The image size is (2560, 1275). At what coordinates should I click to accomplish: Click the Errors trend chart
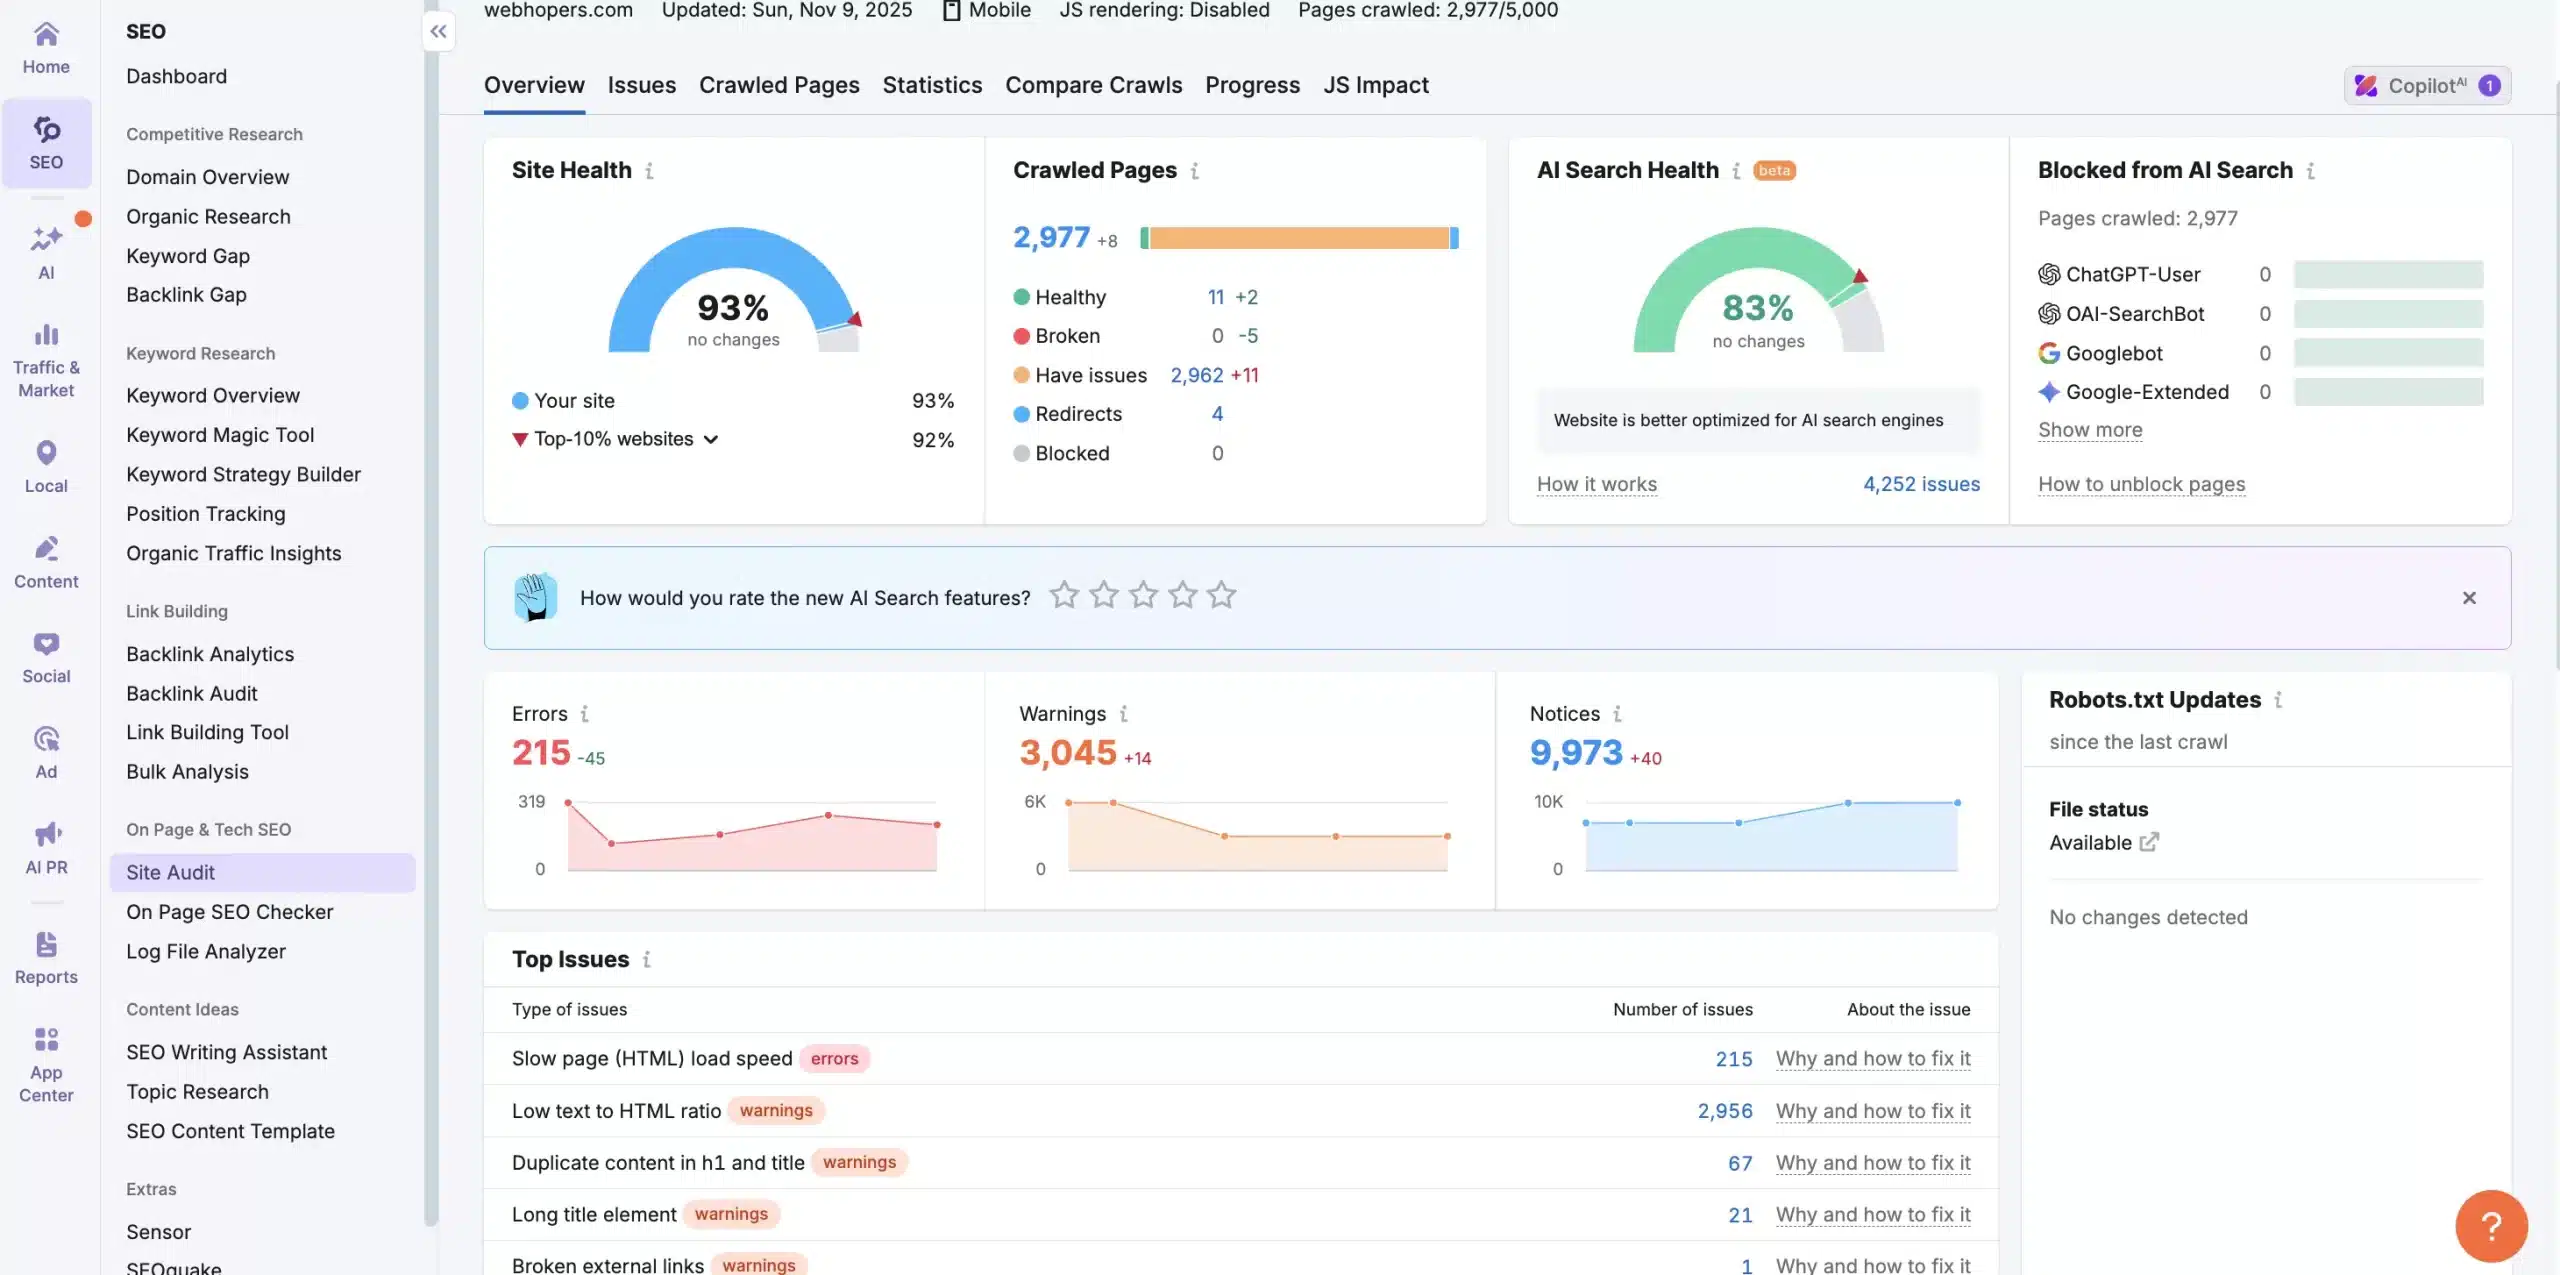click(751, 835)
